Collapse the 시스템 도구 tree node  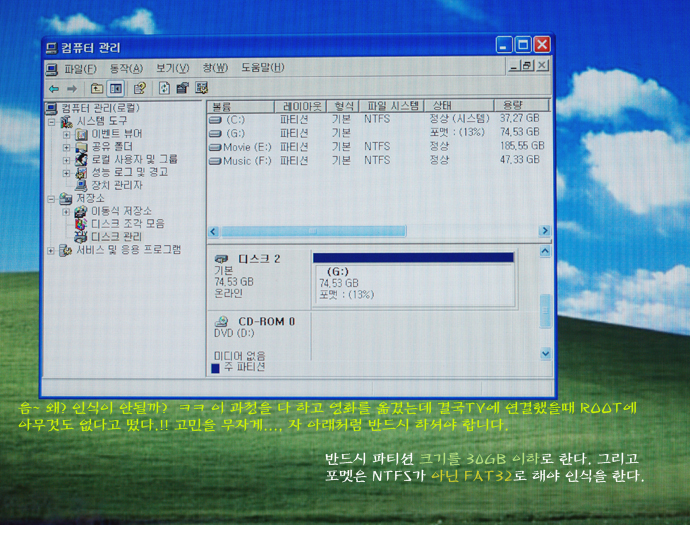(x=52, y=121)
